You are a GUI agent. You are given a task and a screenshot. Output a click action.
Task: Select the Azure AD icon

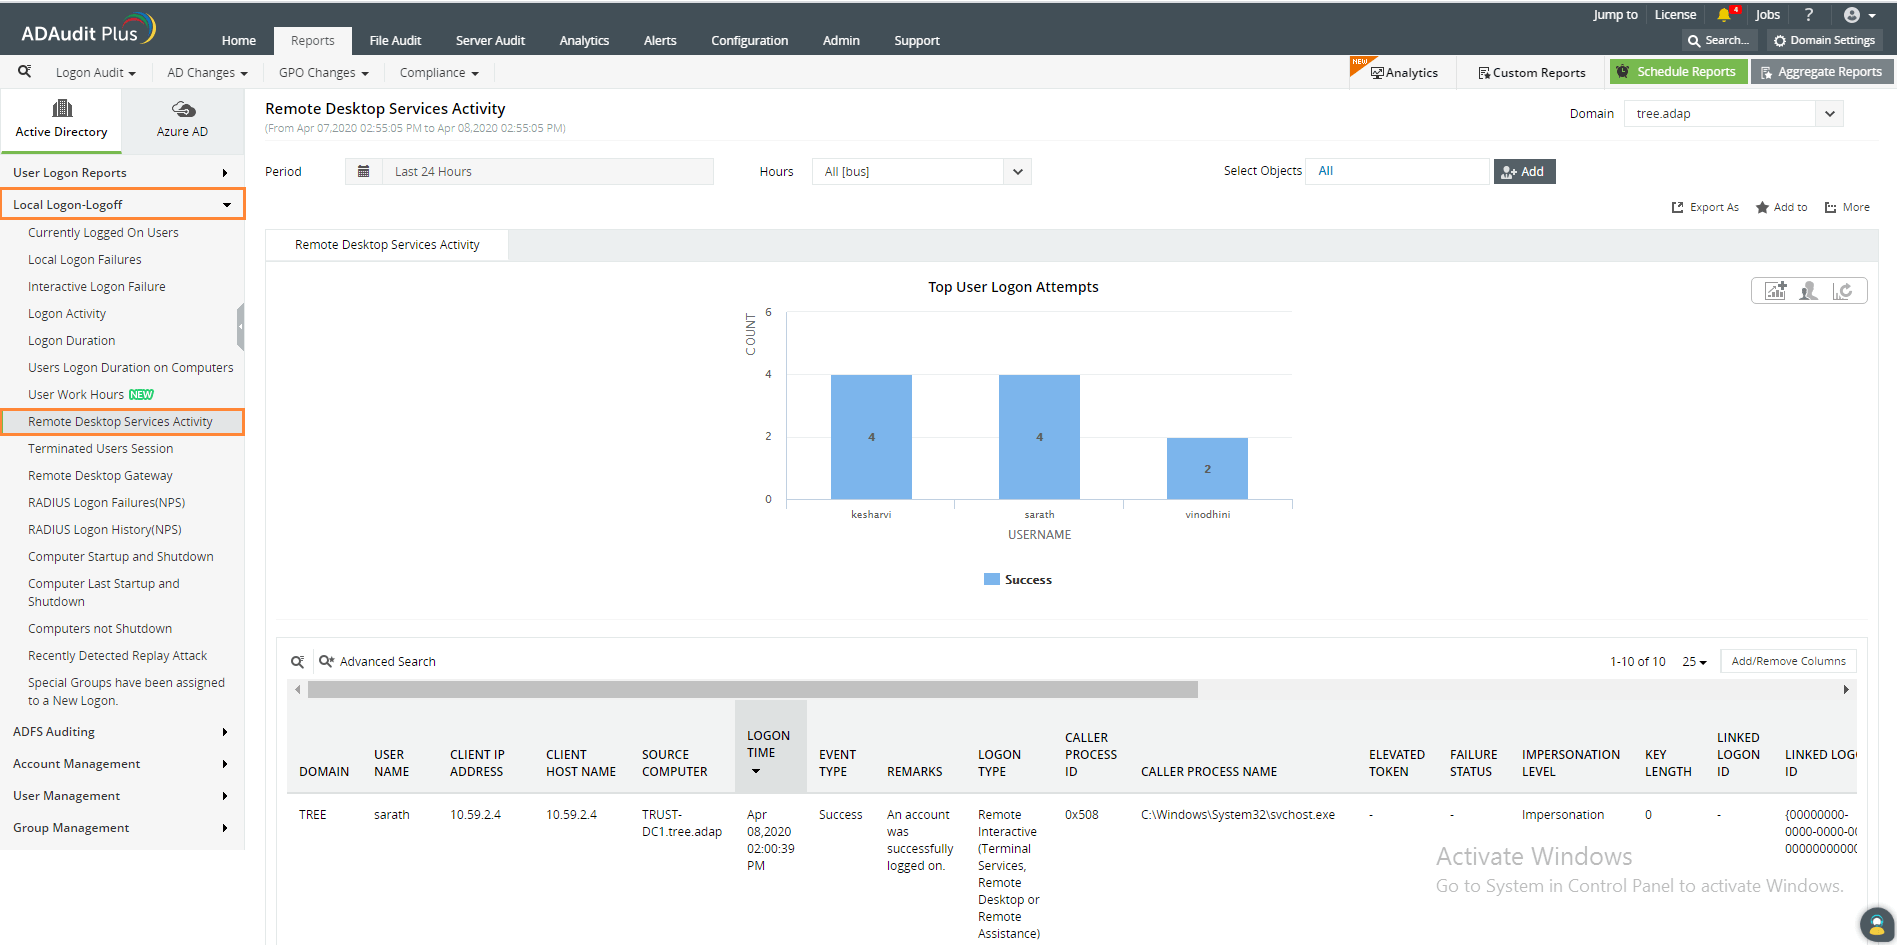[183, 109]
